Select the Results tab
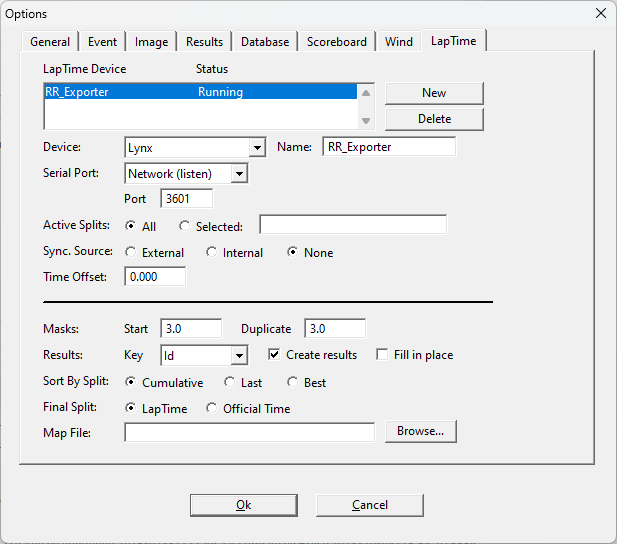Screen dimensions: 617x544 [x=204, y=42]
